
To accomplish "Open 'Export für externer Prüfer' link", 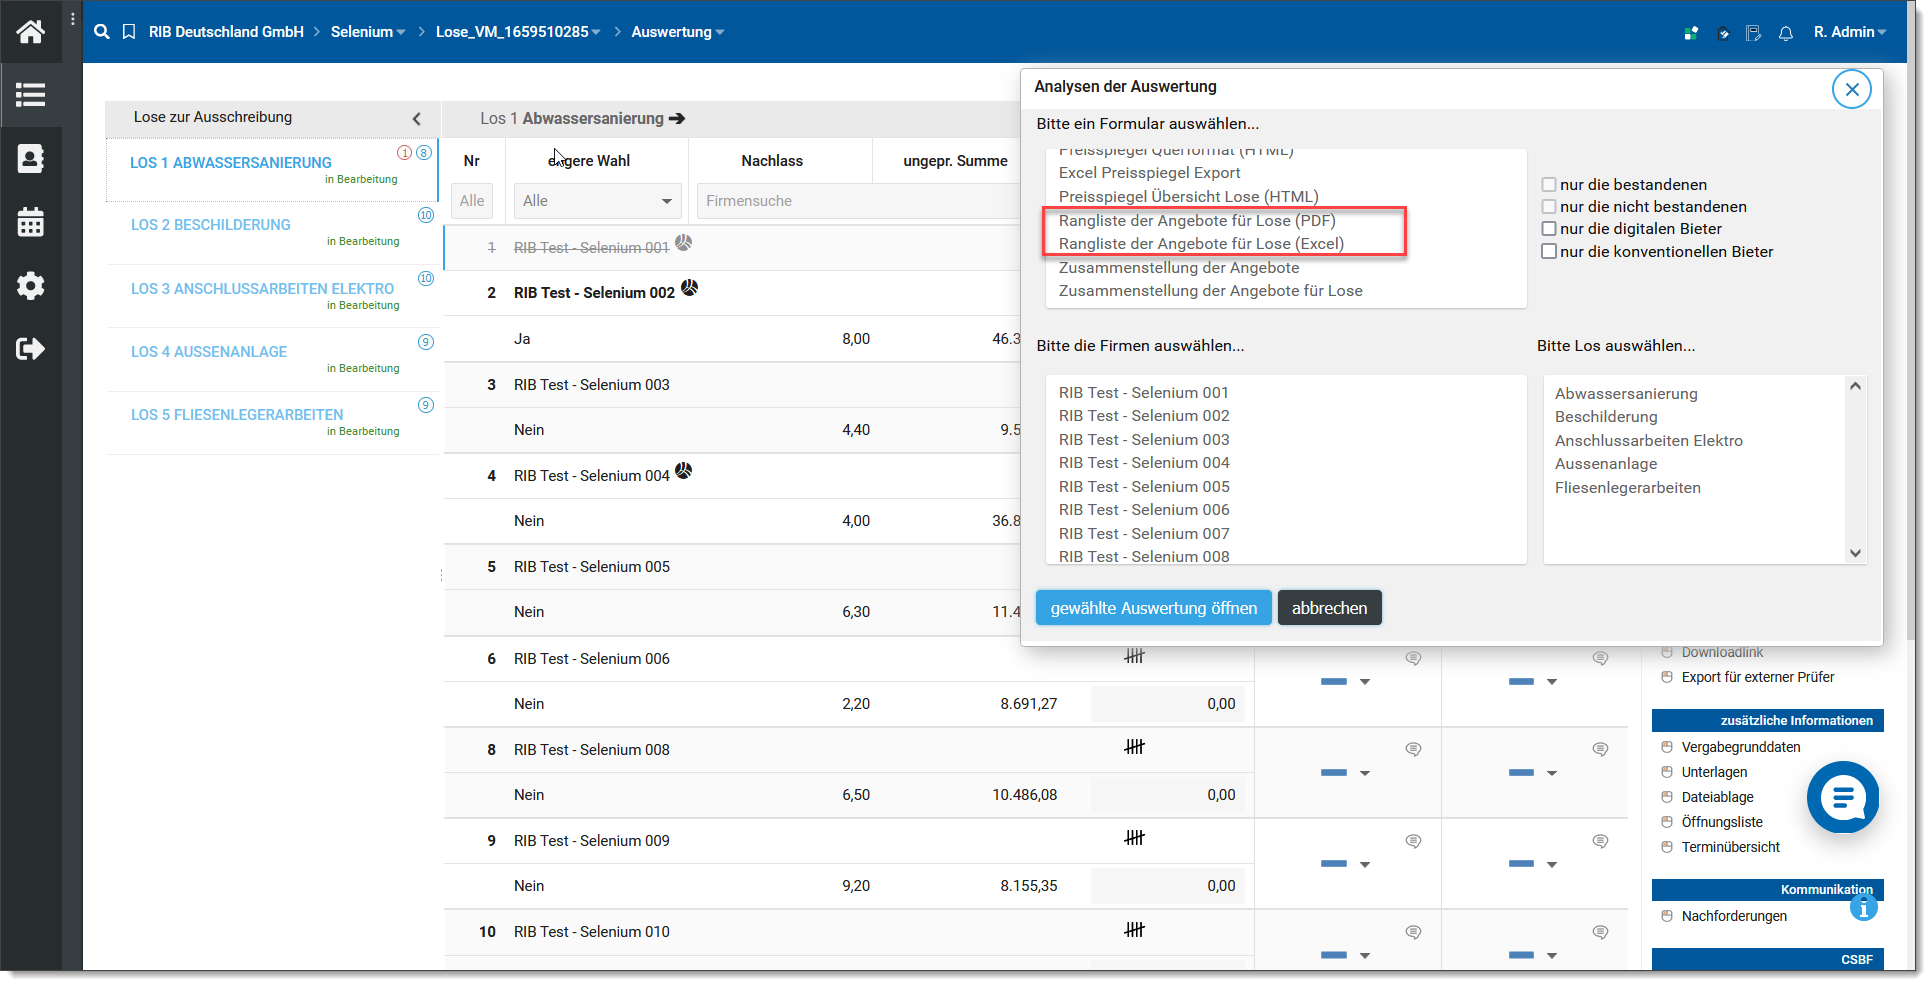I will point(1758,677).
